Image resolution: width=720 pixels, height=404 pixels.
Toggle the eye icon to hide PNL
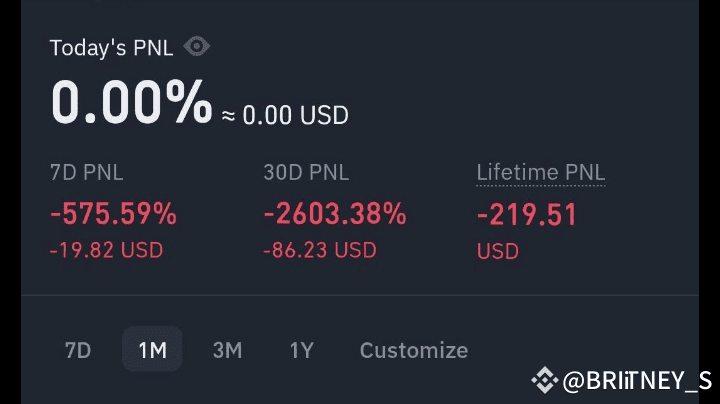[x=197, y=47]
